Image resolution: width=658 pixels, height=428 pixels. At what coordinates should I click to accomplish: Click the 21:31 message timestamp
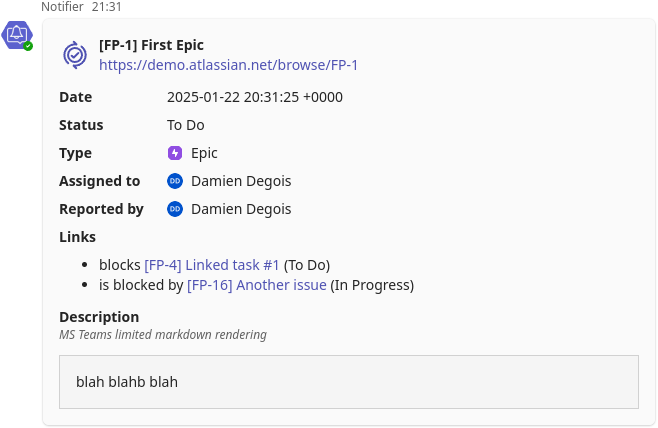pos(107,7)
